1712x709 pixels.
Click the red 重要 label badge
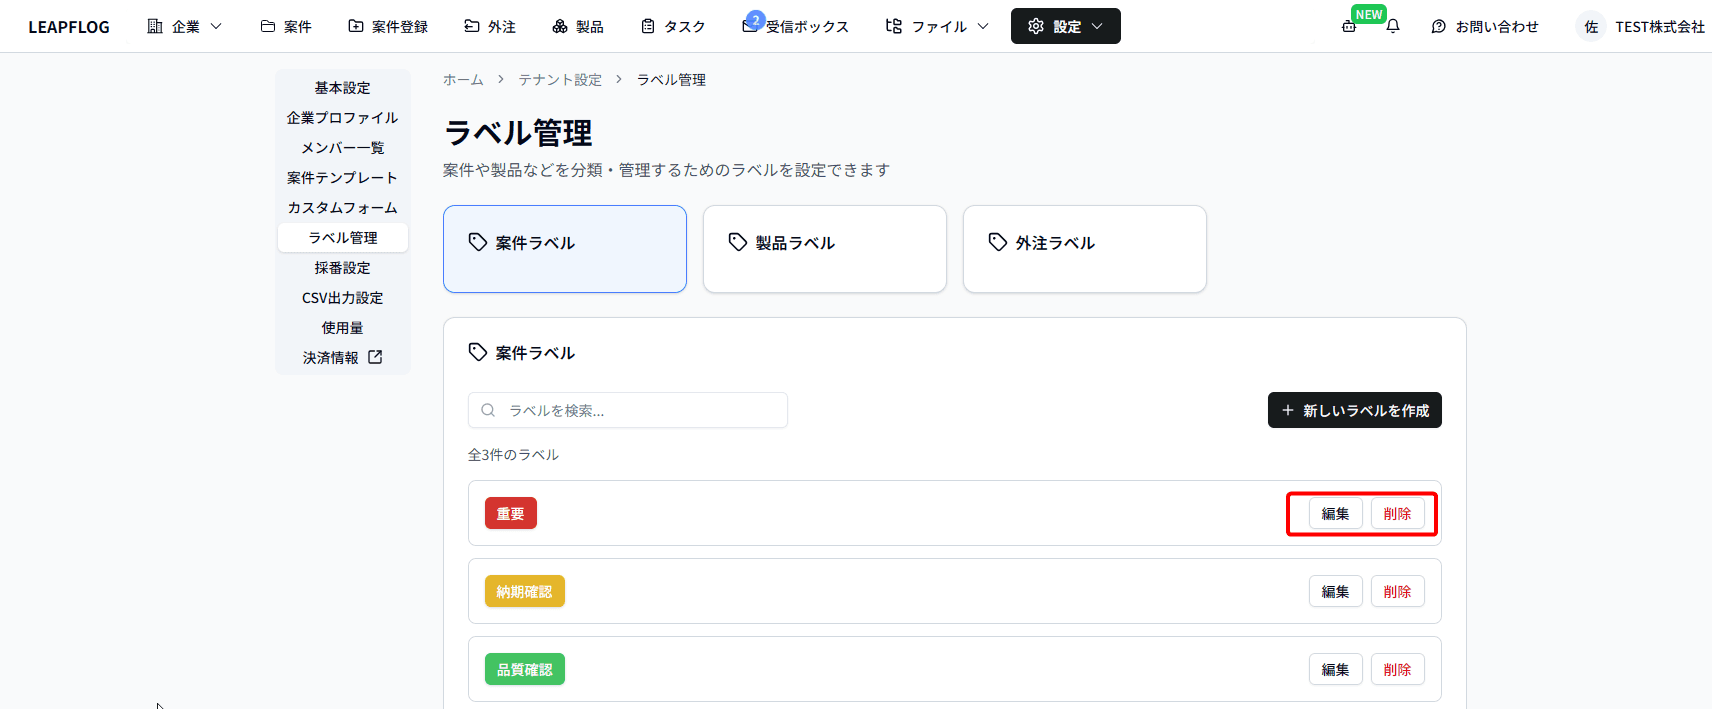511,513
